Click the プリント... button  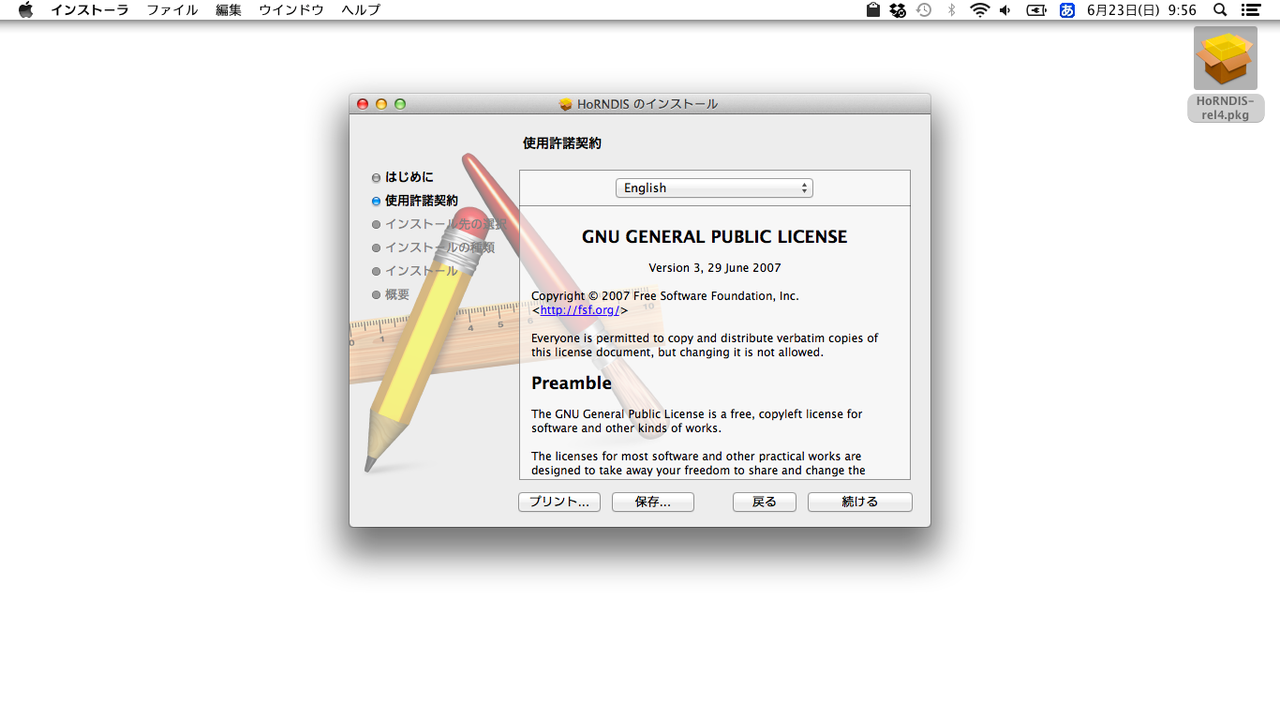559,502
